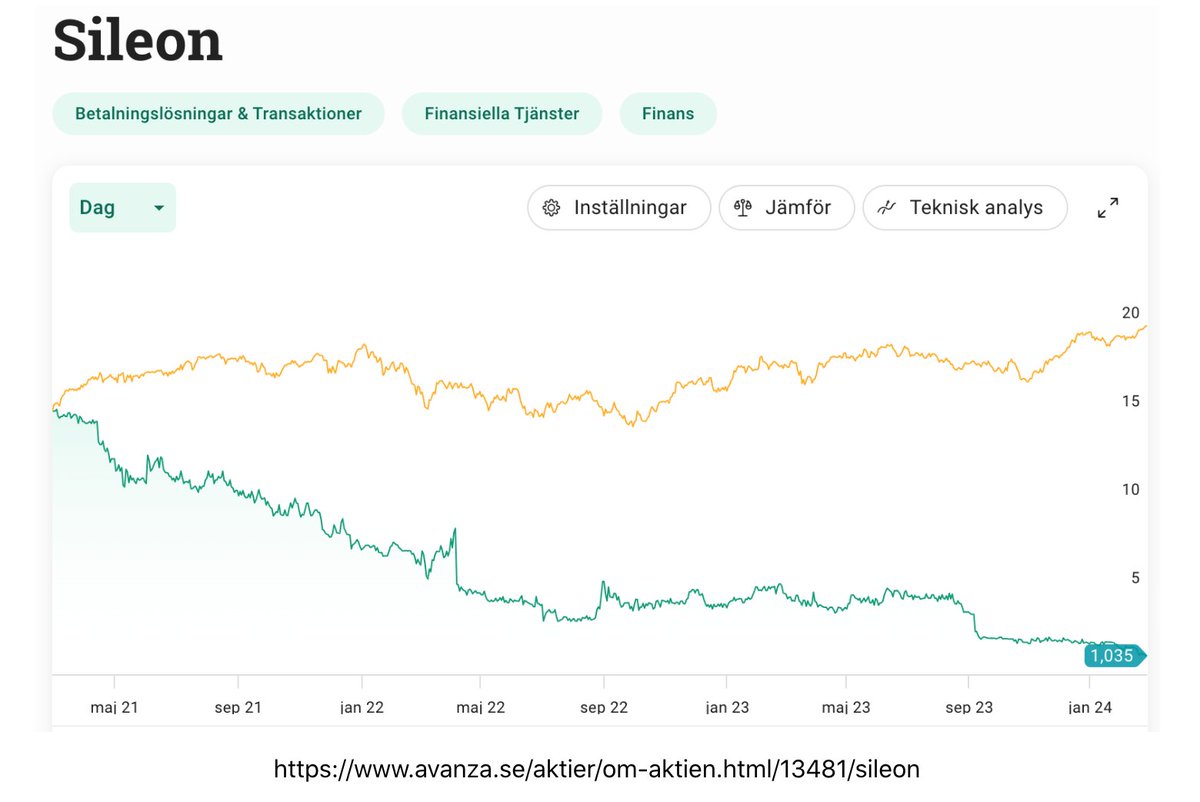Click the trend-line icon in Teknisk analys
Screen dimensions: 1200x802
(x=886, y=208)
